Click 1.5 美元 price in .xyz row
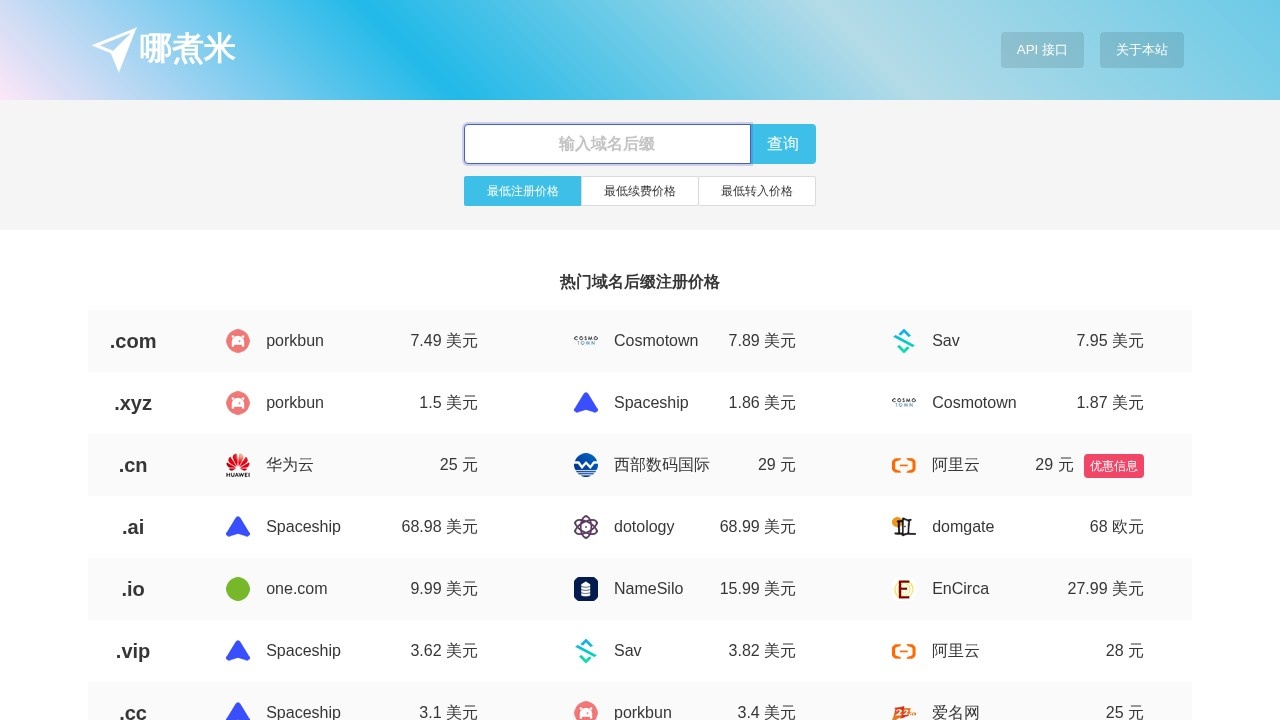The width and height of the screenshot is (1280, 720). [448, 403]
